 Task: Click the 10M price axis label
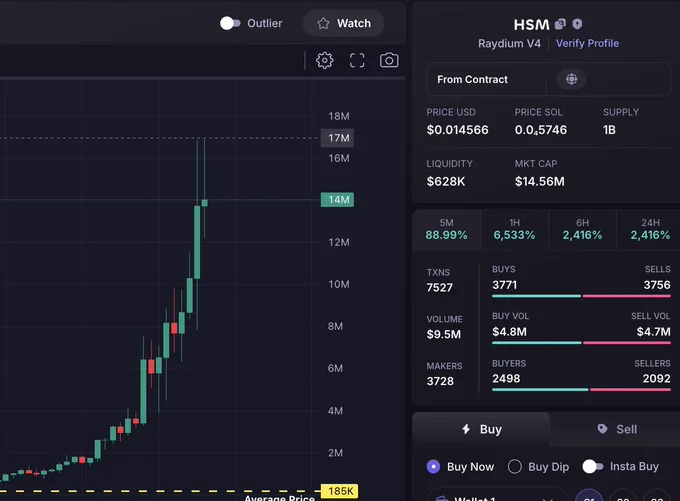(339, 285)
